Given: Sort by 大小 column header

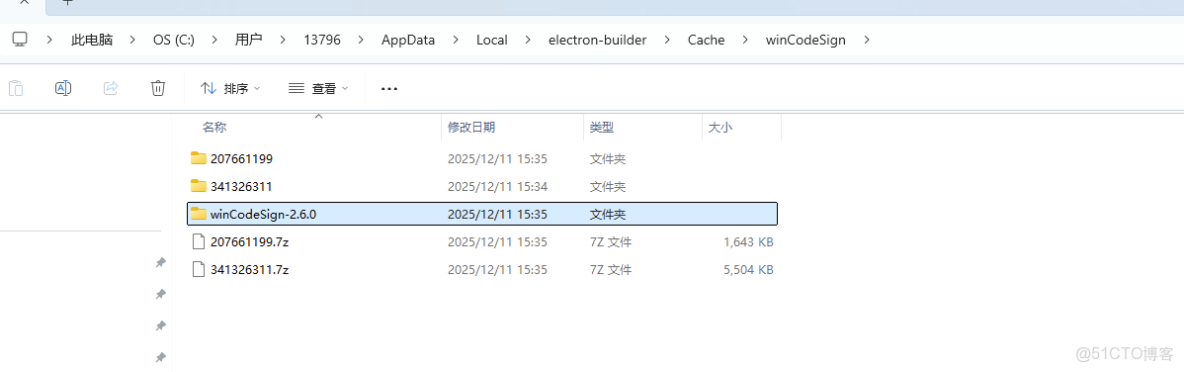Looking at the screenshot, I should pyautogui.click(x=720, y=128).
